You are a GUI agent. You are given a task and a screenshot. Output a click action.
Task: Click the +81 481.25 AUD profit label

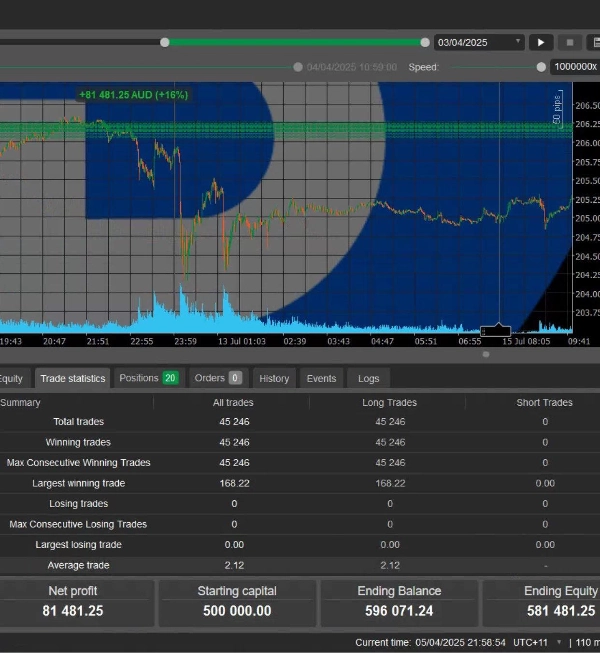133,95
